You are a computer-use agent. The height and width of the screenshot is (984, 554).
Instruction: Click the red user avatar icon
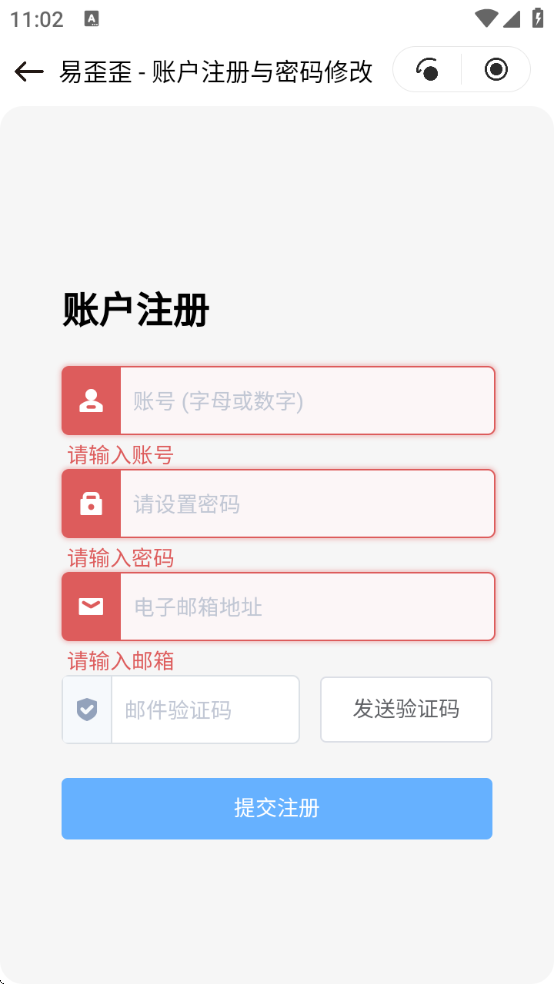[91, 401]
